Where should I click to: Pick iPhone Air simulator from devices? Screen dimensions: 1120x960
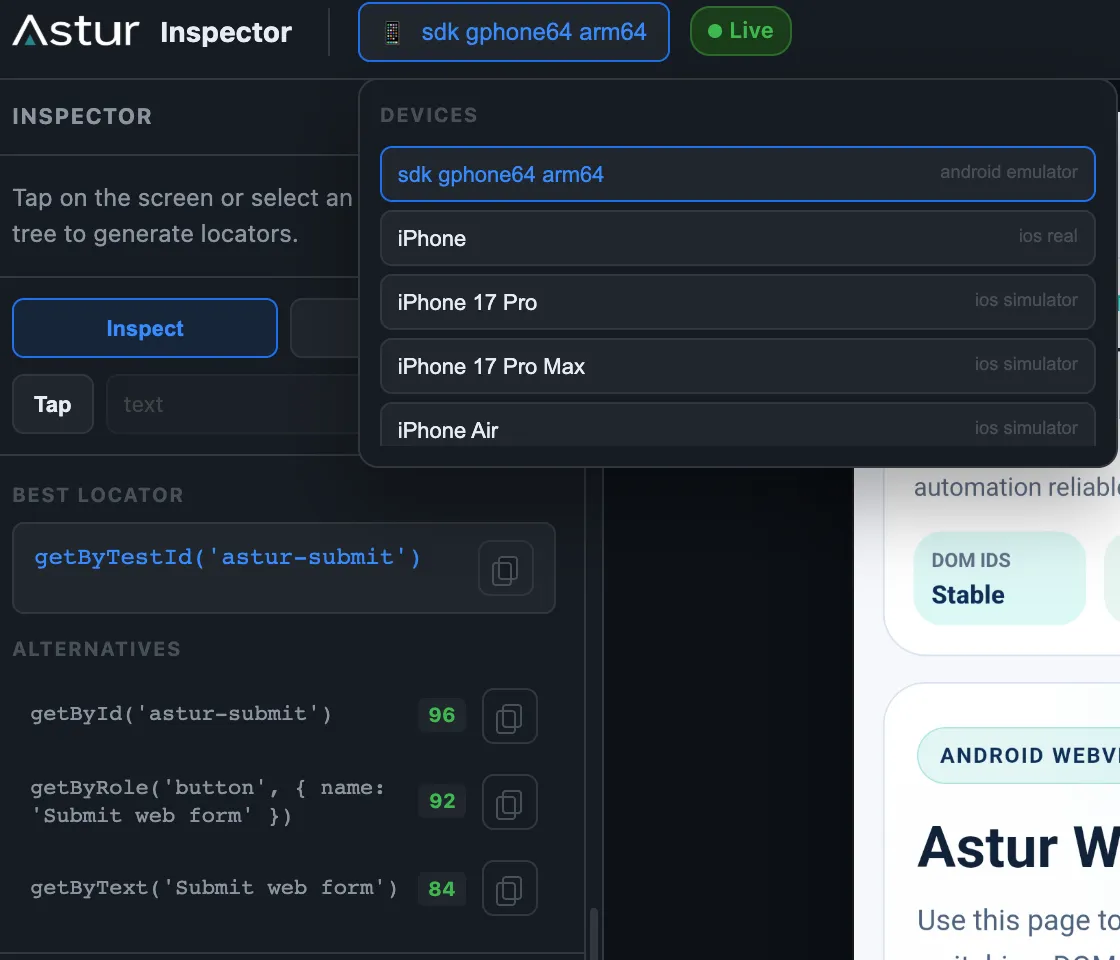coord(737,426)
